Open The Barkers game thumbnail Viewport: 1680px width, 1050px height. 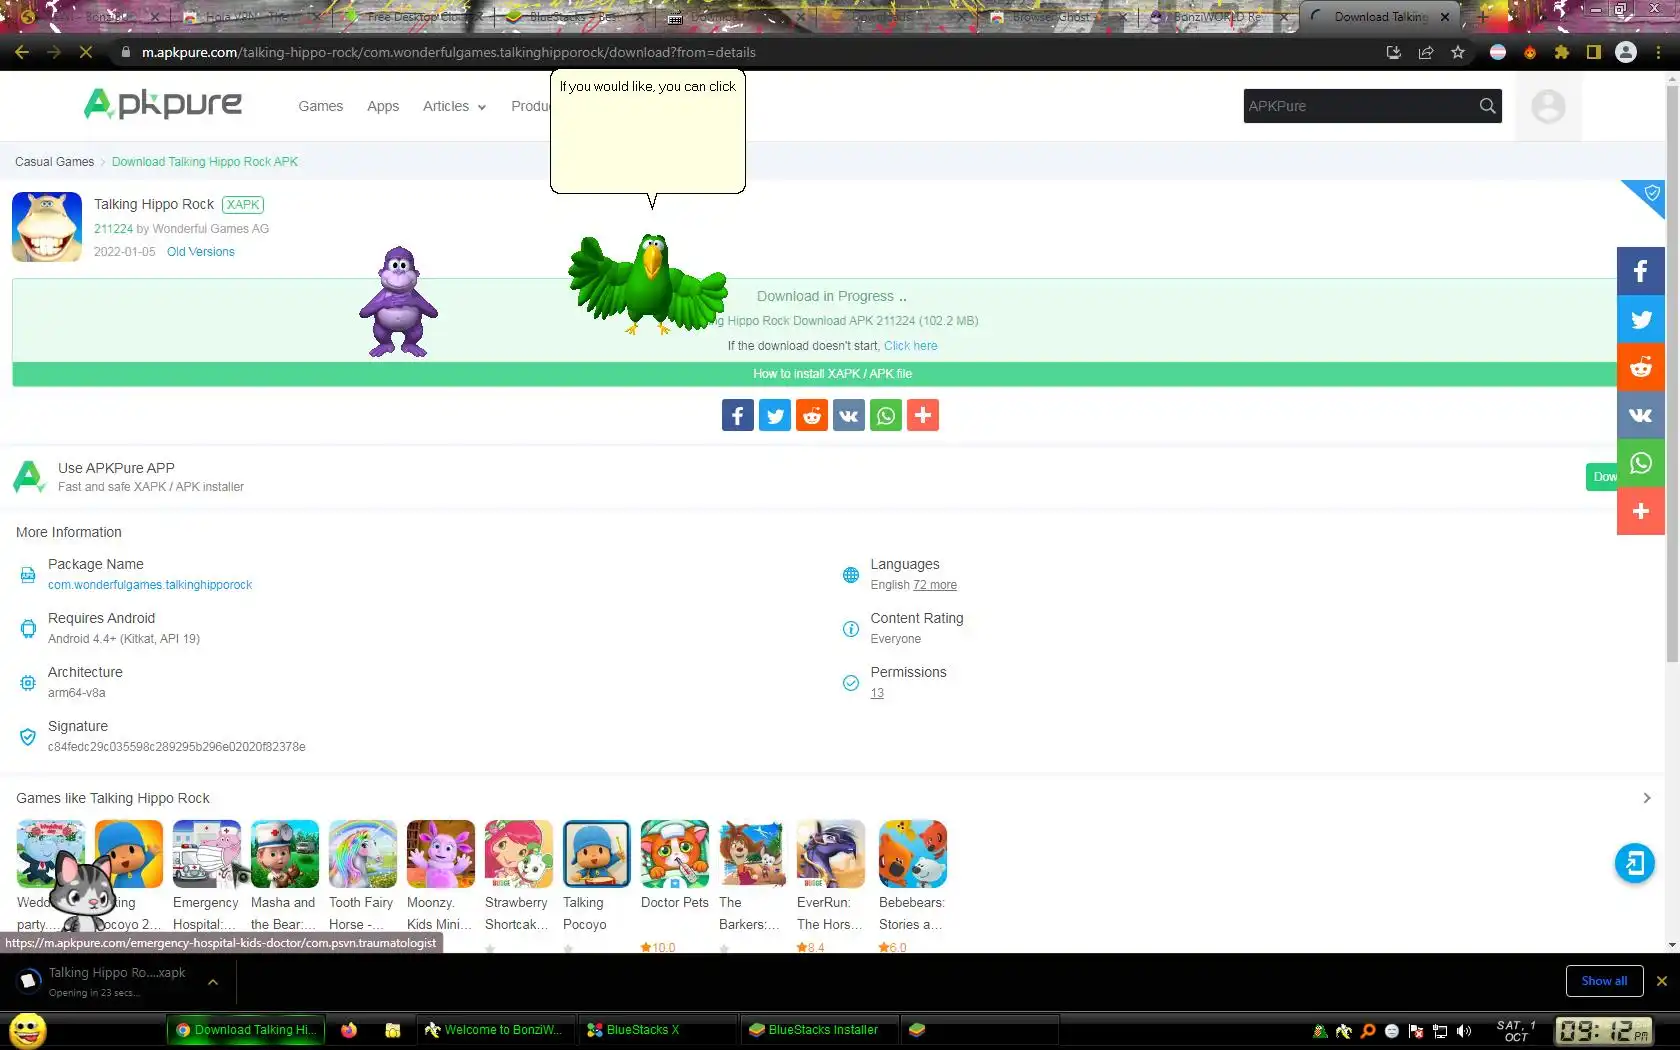pos(753,854)
